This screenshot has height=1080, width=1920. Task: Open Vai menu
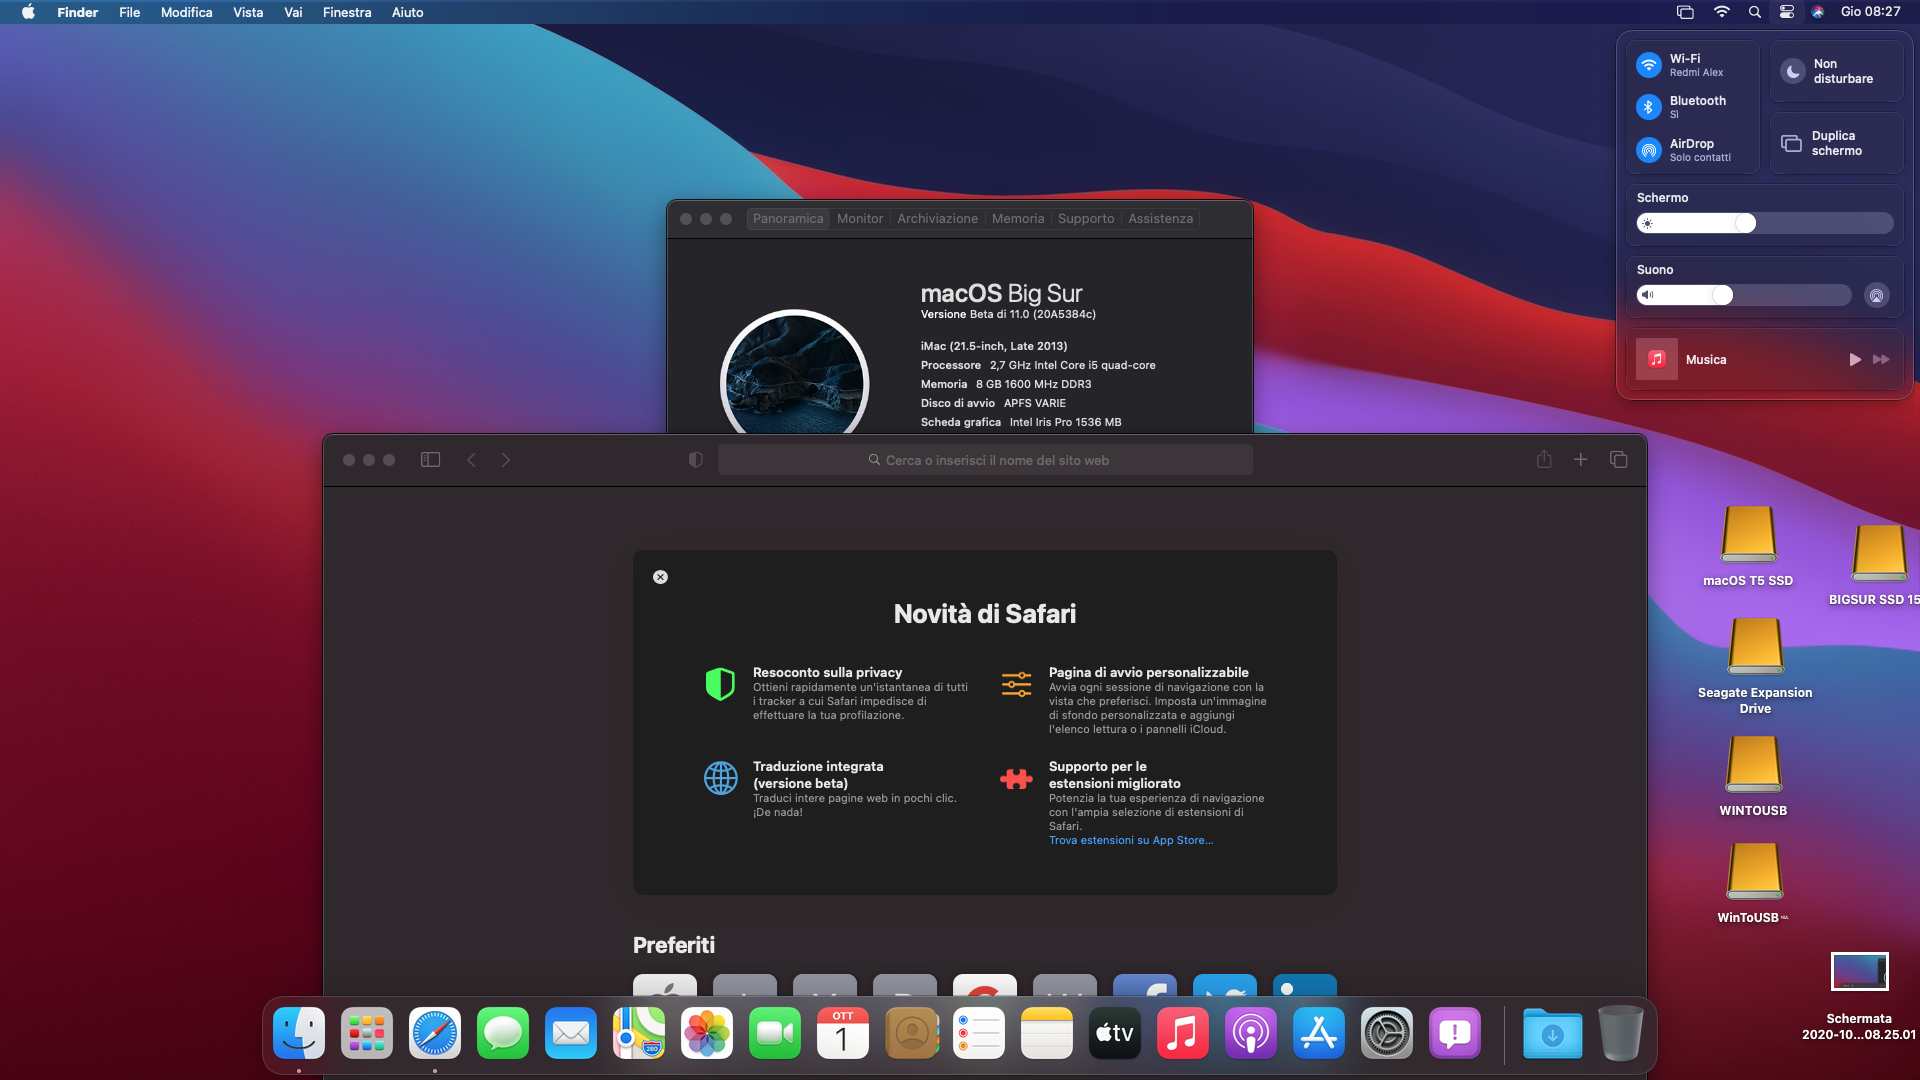point(293,12)
